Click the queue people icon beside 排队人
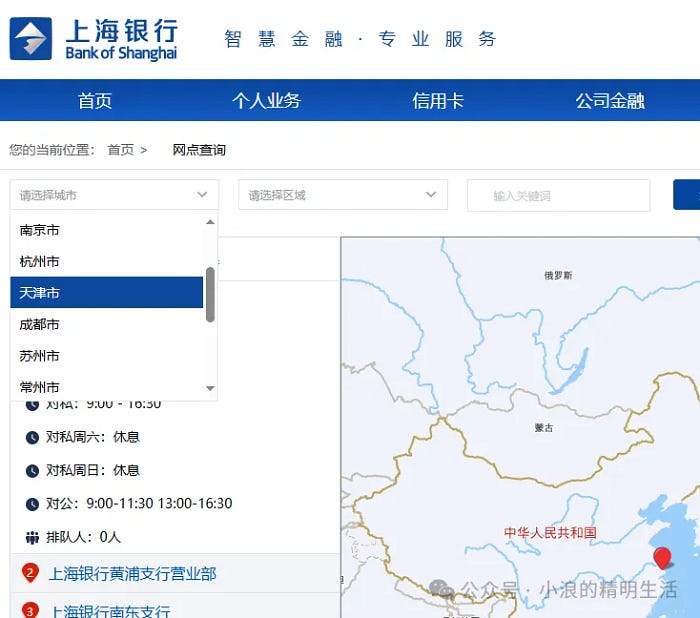 [32, 538]
